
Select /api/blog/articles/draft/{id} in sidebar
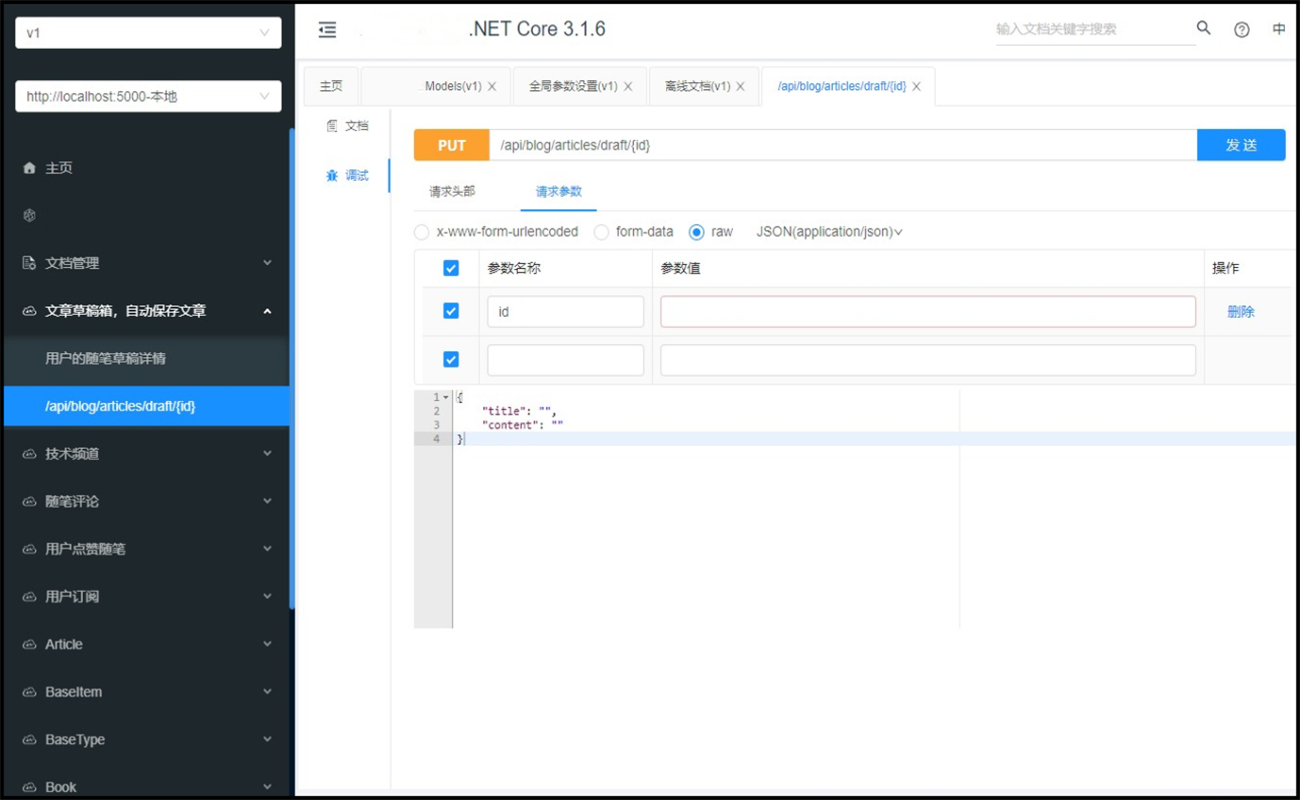(x=147, y=406)
